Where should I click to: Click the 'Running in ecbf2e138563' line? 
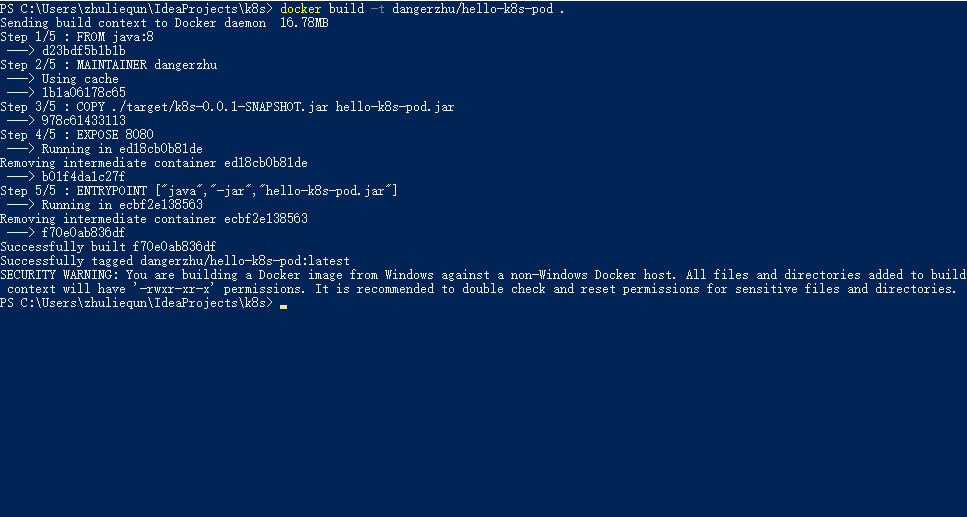pyautogui.click(x=122, y=205)
